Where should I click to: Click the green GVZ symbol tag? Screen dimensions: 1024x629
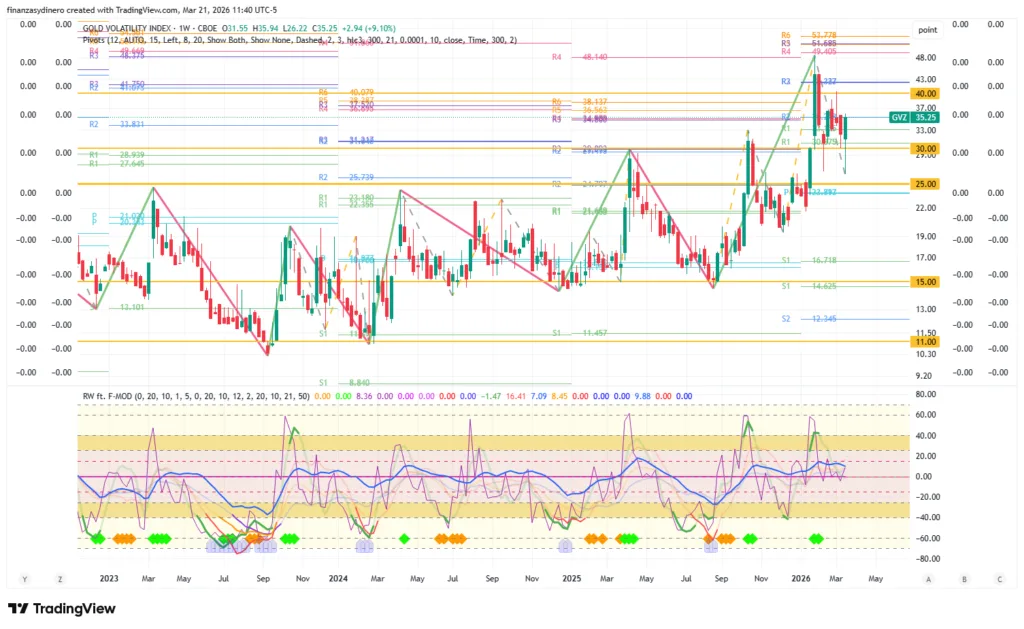click(899, 117)
